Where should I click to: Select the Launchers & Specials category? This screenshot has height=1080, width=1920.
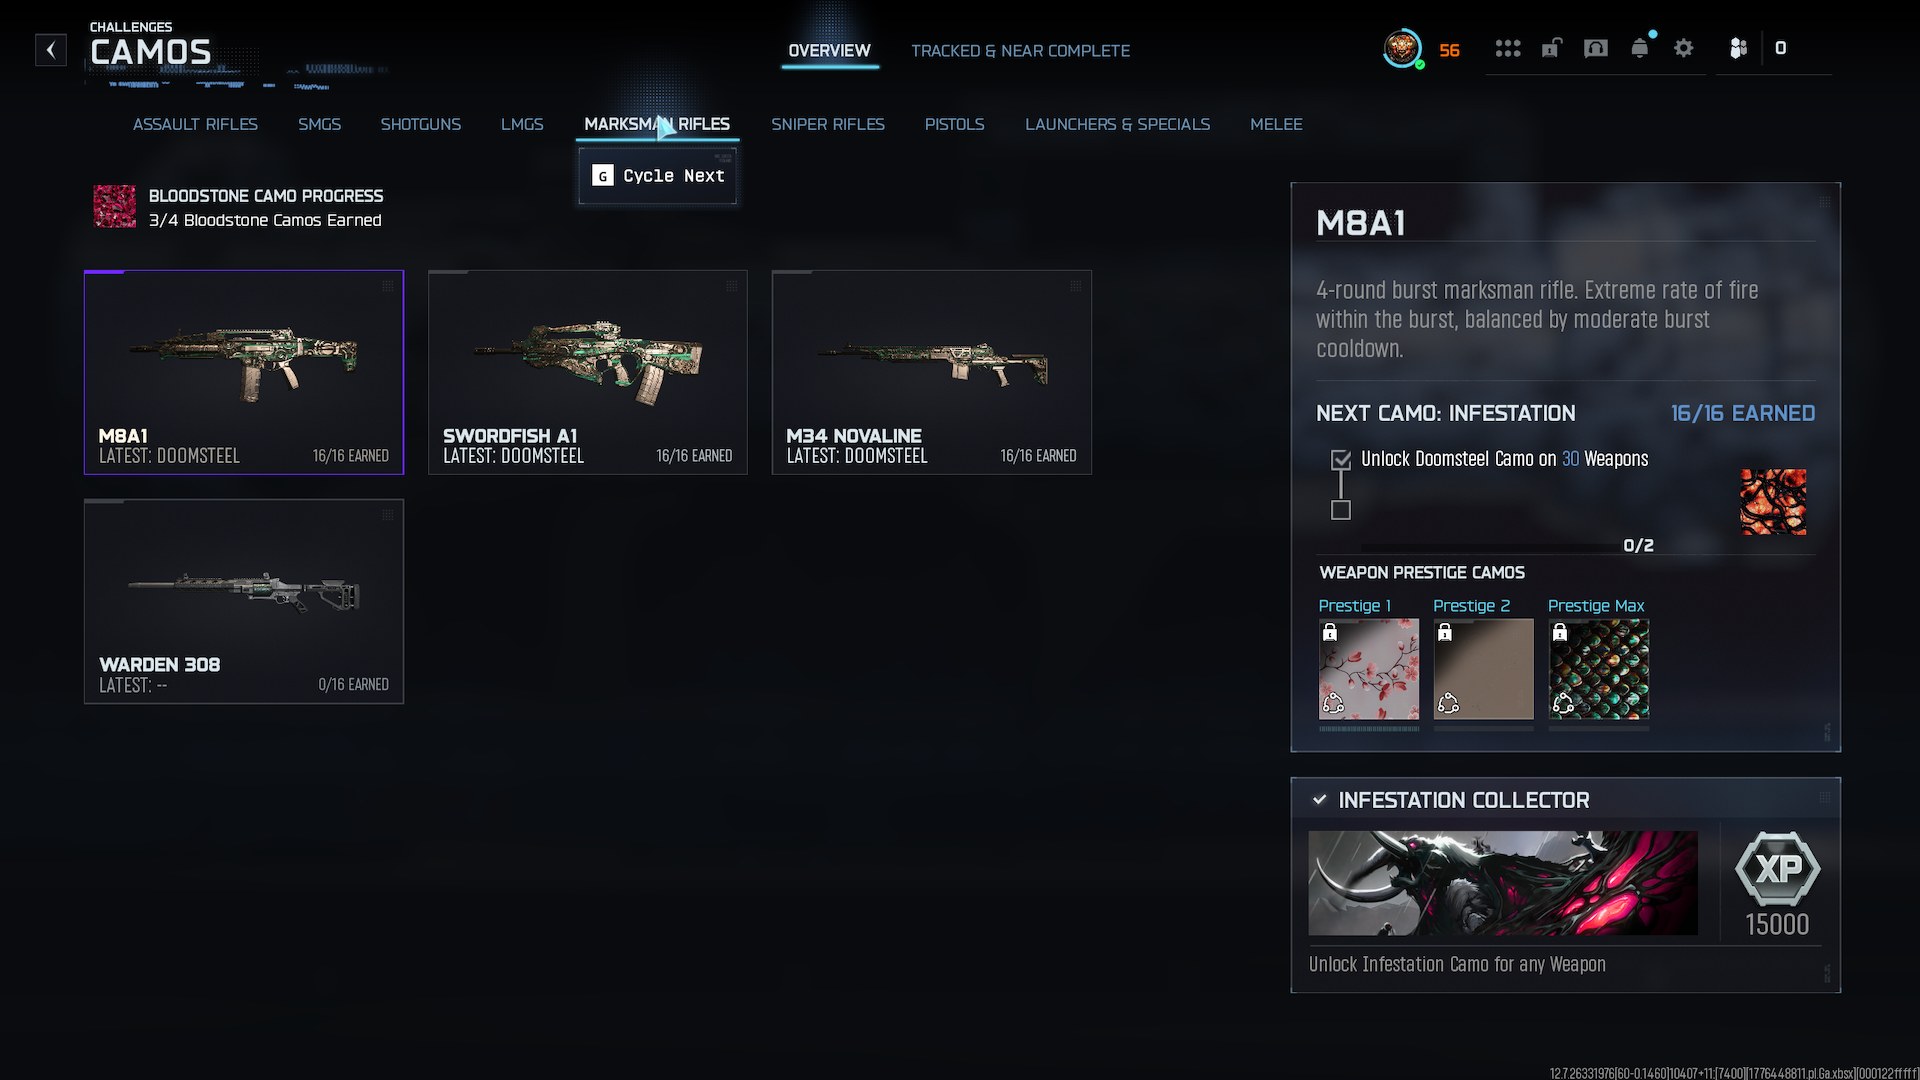coord(1117,124)
